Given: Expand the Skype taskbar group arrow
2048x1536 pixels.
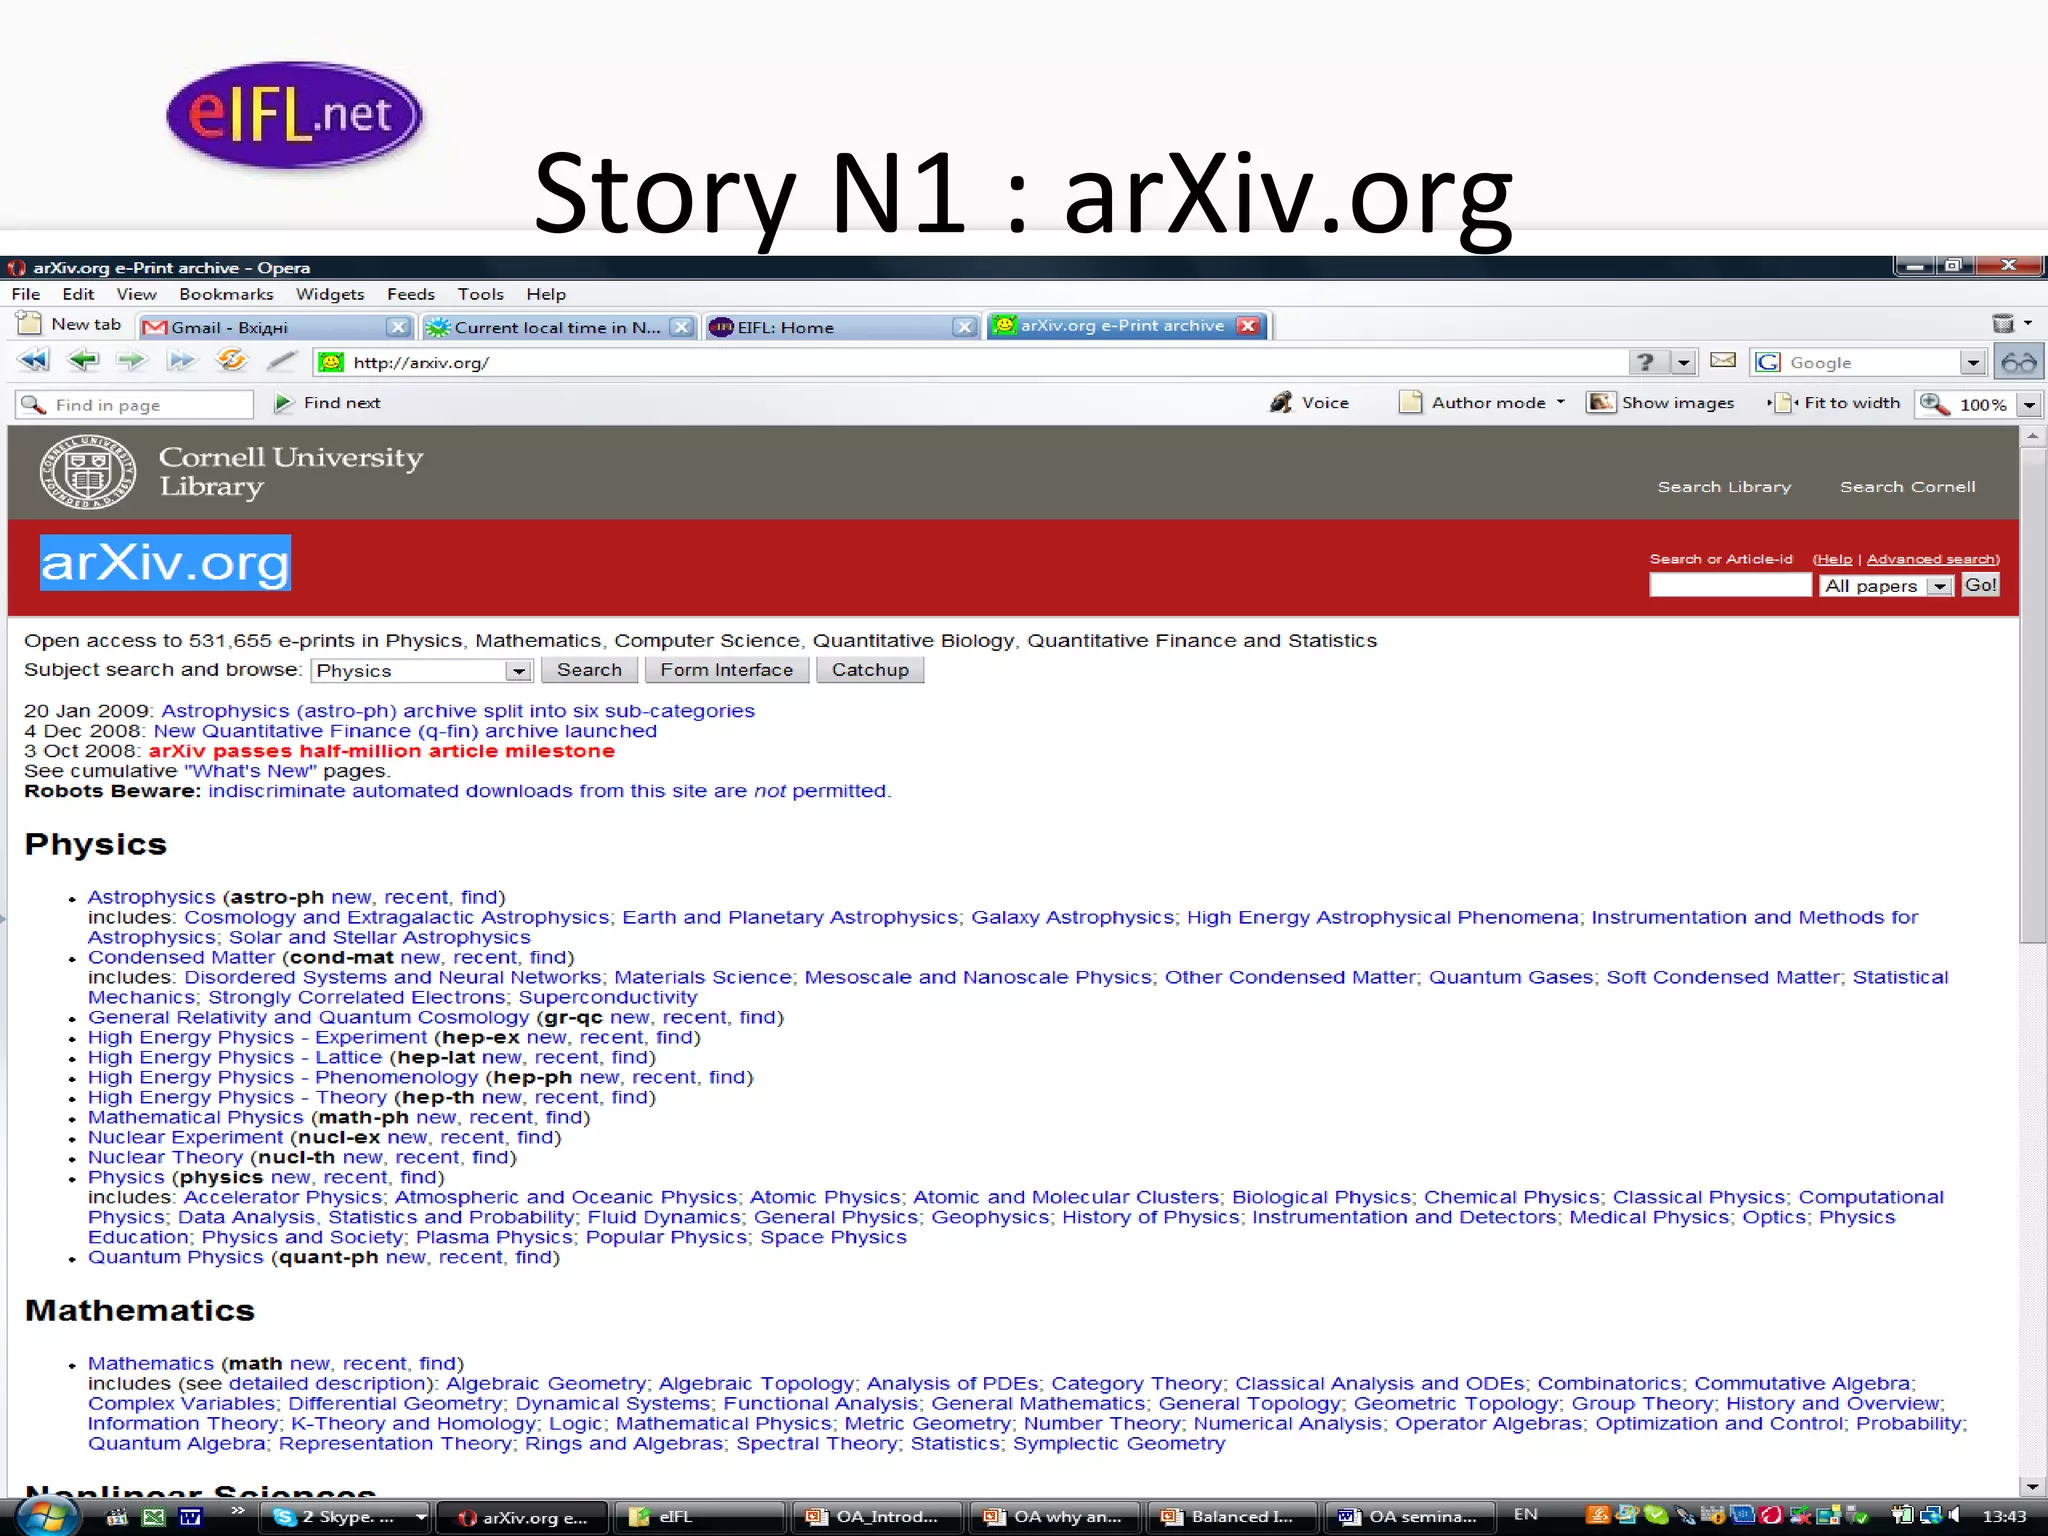Looking at the screenshot, I should [421, 1517].
